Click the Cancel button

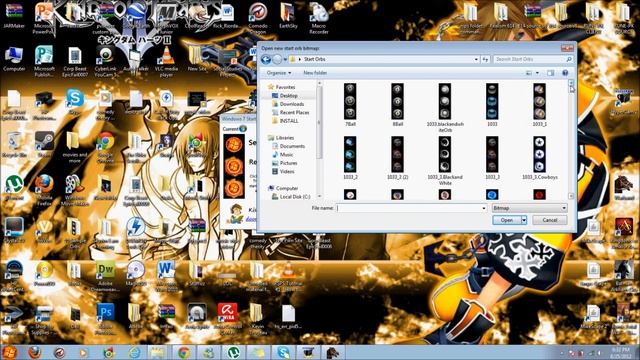point(549,220)
